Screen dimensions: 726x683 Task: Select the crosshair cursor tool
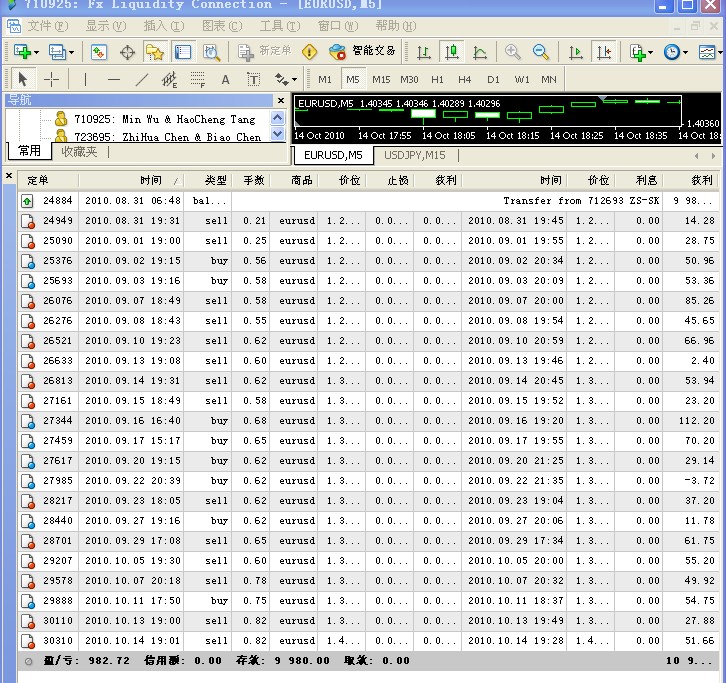pyautogui.click(x=51, y=80)
